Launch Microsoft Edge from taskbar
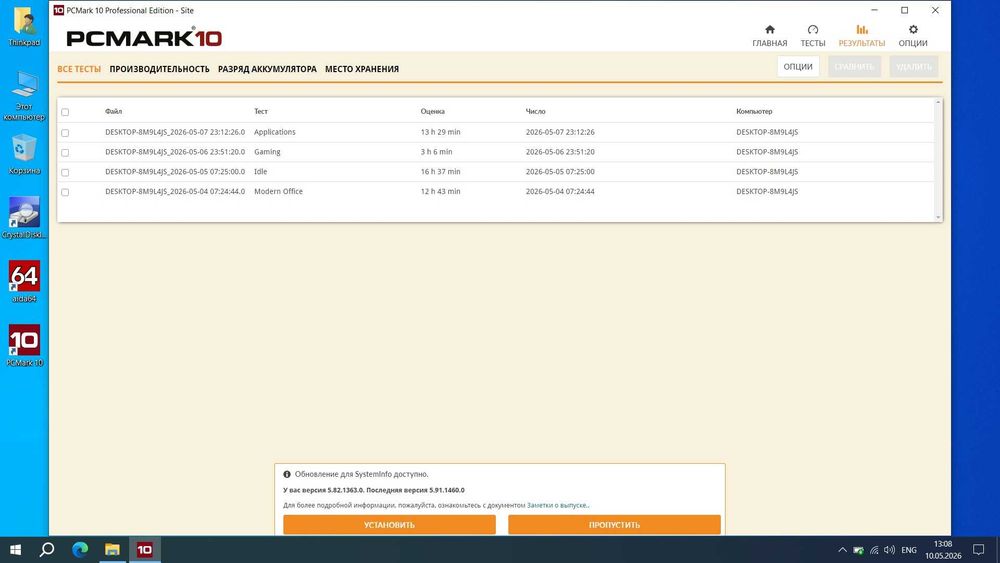 80,550
